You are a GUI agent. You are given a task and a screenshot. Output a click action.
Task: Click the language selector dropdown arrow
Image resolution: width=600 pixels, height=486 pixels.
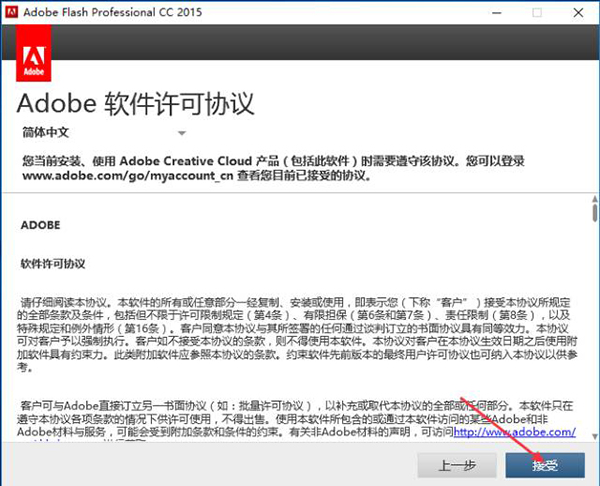coord(182,133)
